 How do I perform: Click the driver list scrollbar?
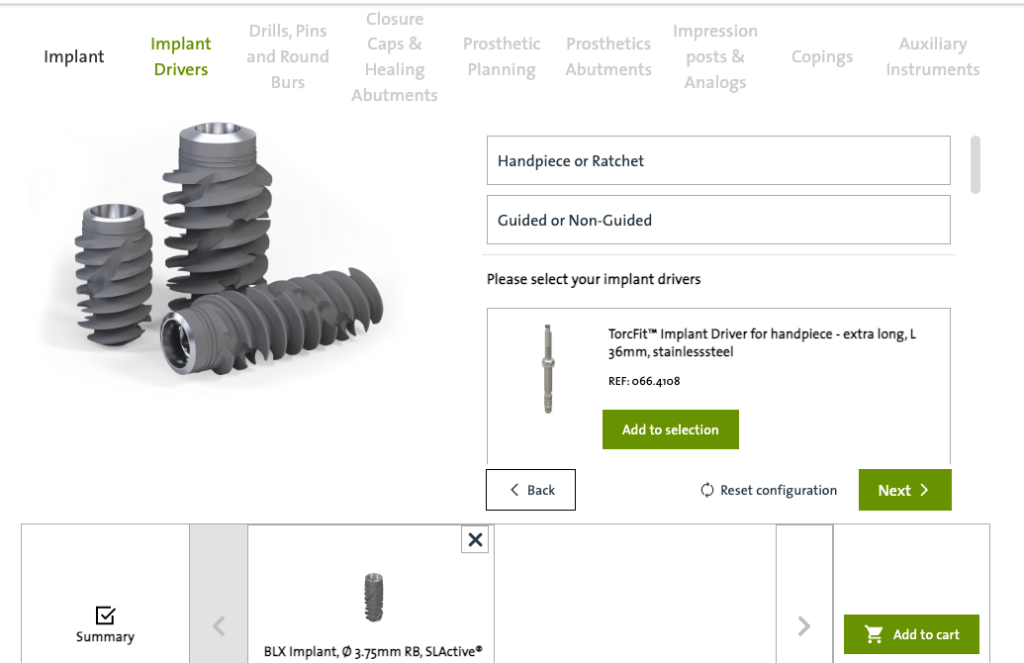point(975,165)
